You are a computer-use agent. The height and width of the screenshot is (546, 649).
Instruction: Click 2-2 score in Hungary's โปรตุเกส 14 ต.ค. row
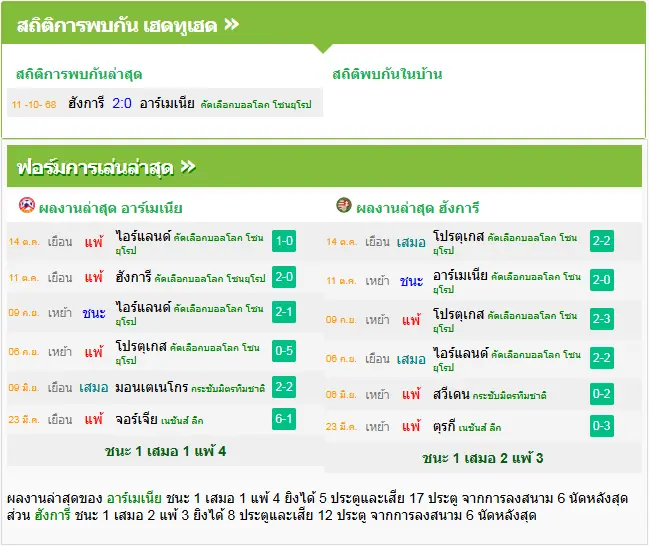[602, 241]
